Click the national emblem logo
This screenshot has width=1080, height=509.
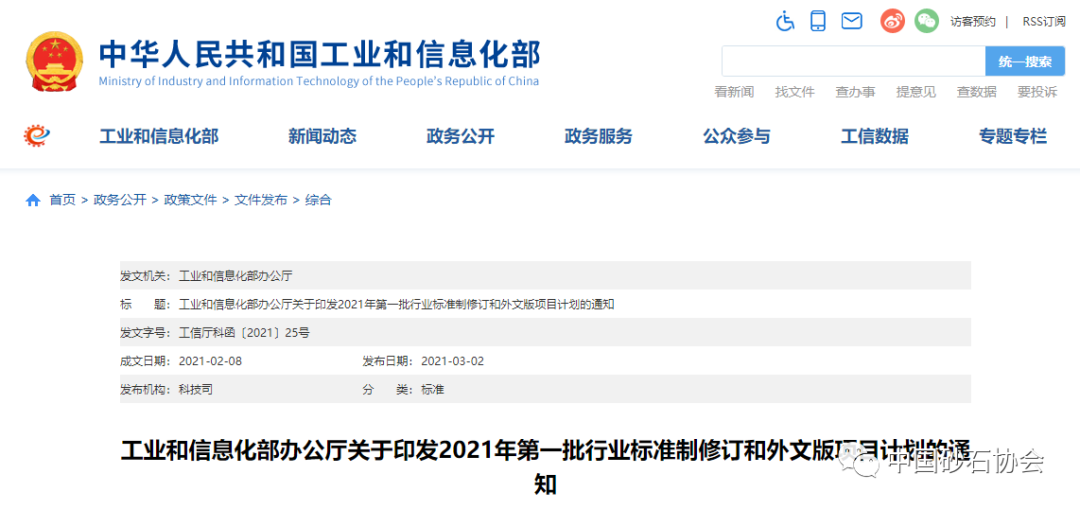pyautogui.click(x=55, y=62)
